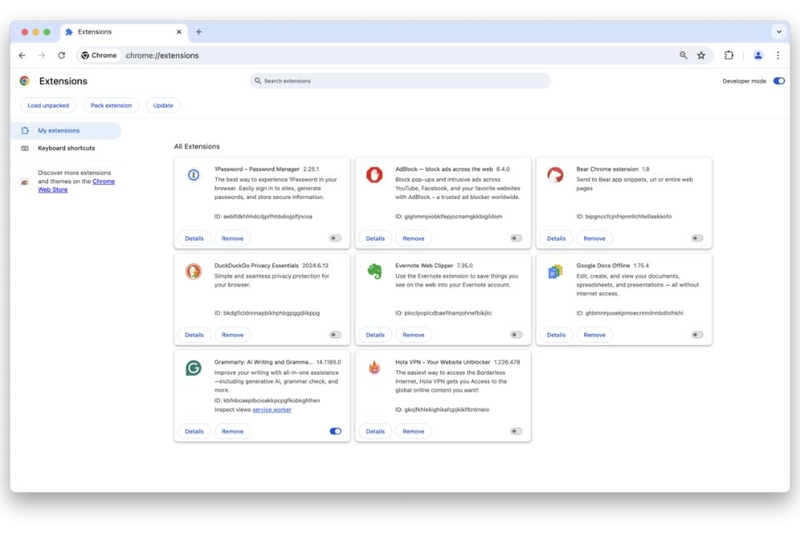Open the Chrome three-dot menu

click(x=778, y=55)
